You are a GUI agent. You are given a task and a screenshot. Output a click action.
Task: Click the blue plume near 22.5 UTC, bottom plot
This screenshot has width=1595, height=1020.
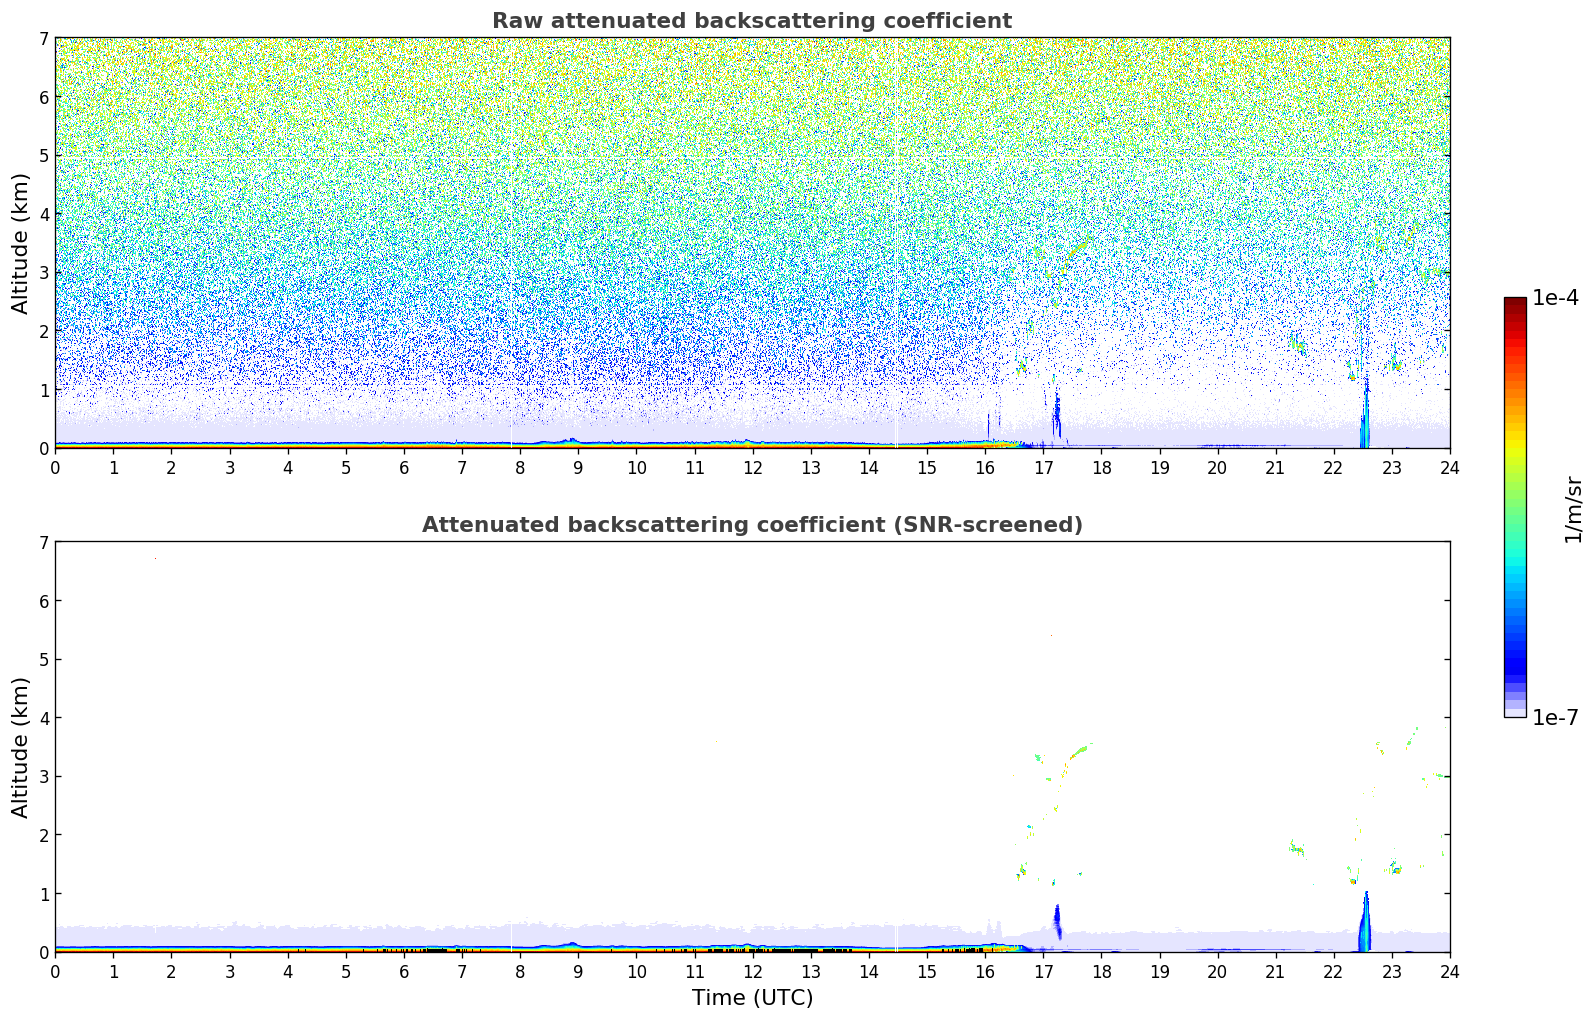click(x=1365, y=925)
